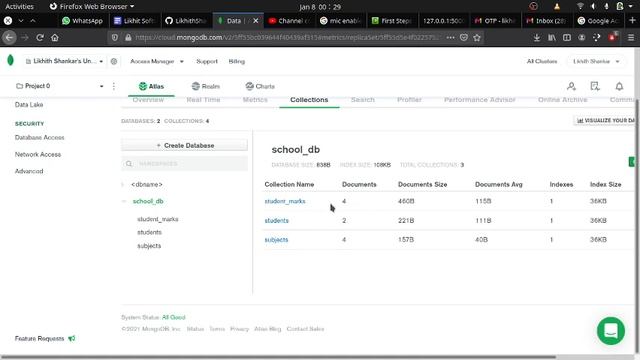Open Firefox hamburger menu
This screenshot has width=640, height=360.
pyautogui.click(x=631, y=38)
